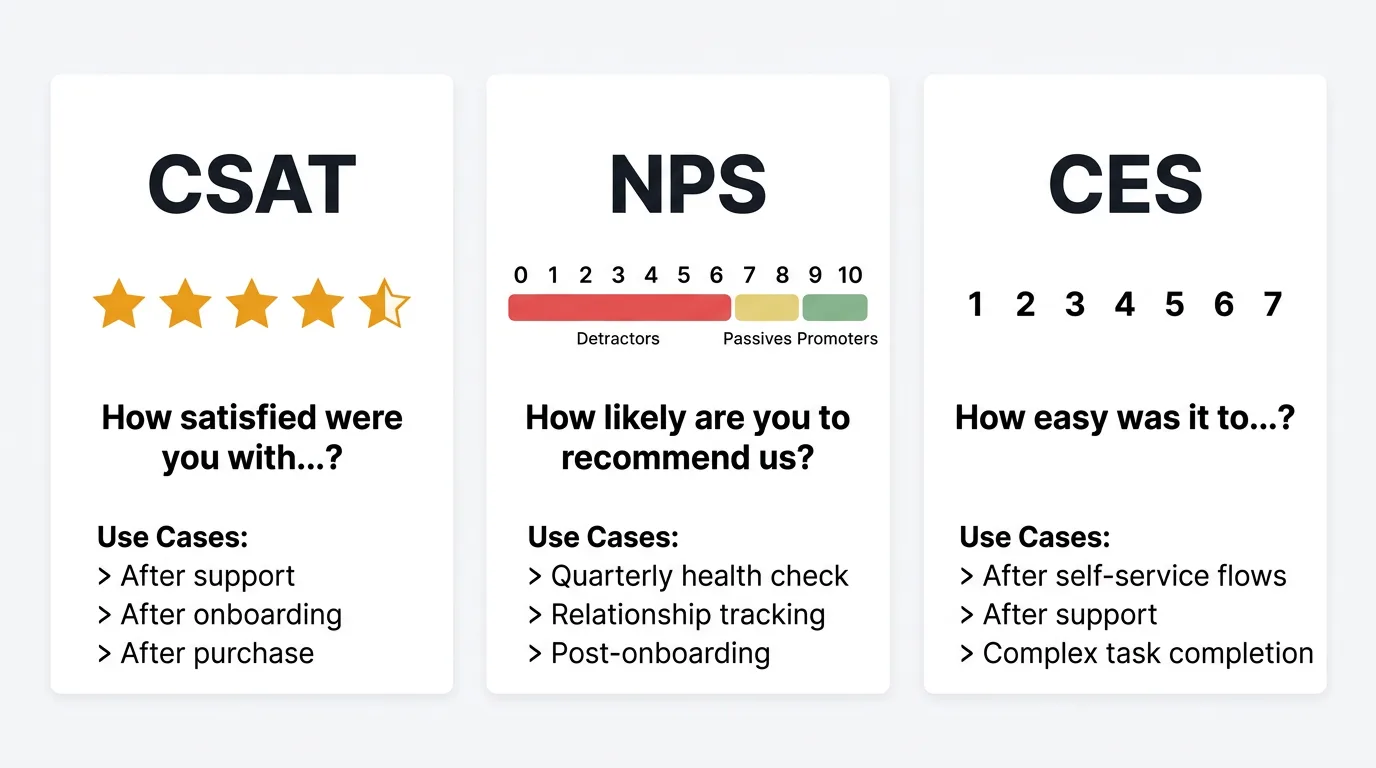Screen dimensions: 1376x768
Task: Click the yellow Passives bar segment
Action: pyautogui.click(x=767, y=307)
